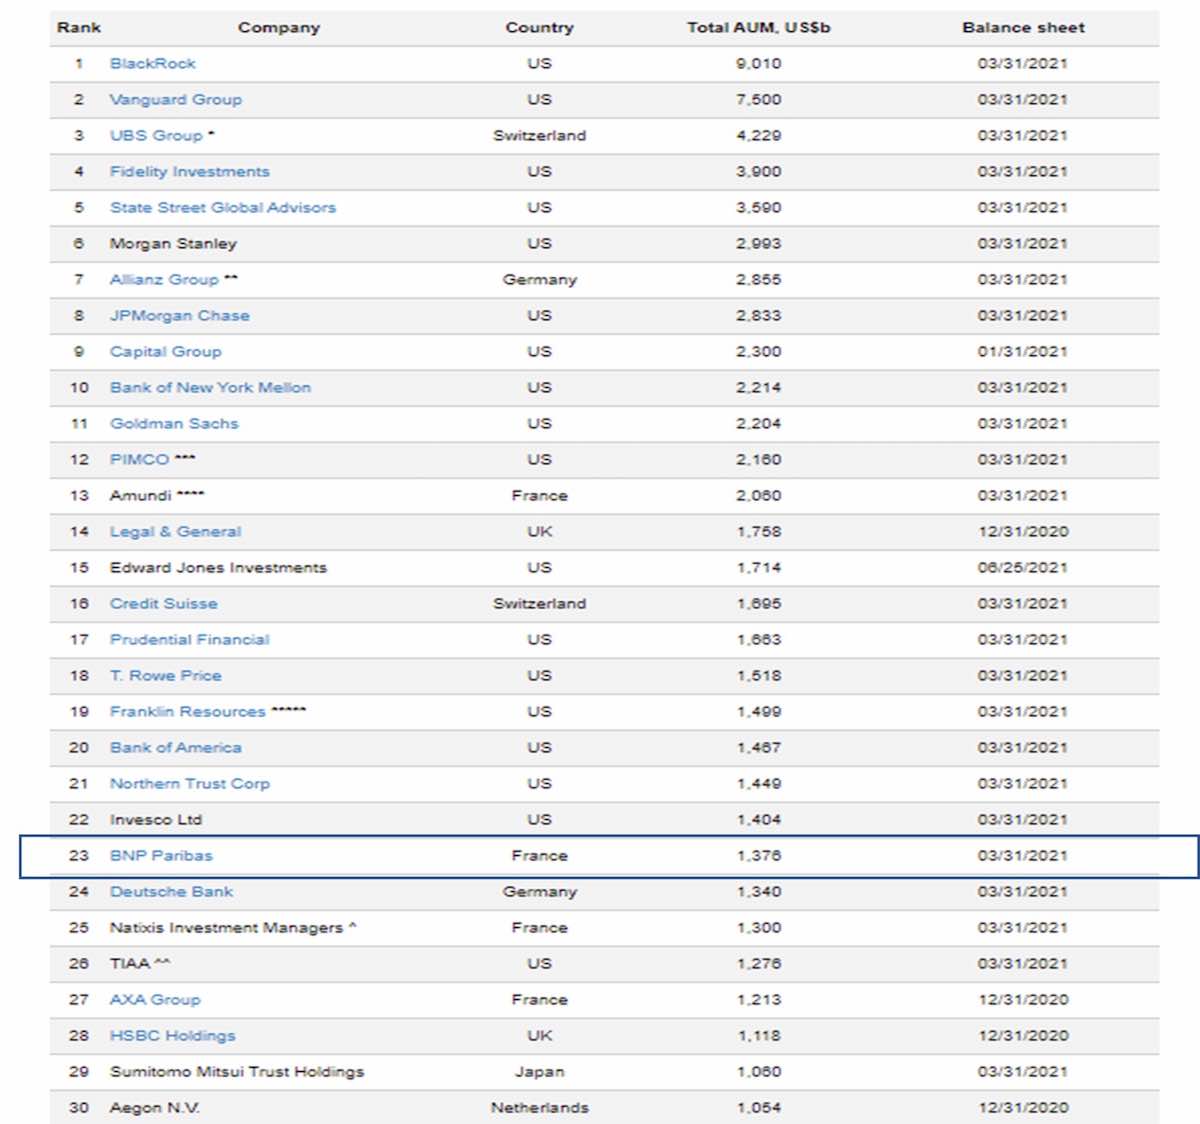Click the Northern Trust Corp link

(190, 783)
